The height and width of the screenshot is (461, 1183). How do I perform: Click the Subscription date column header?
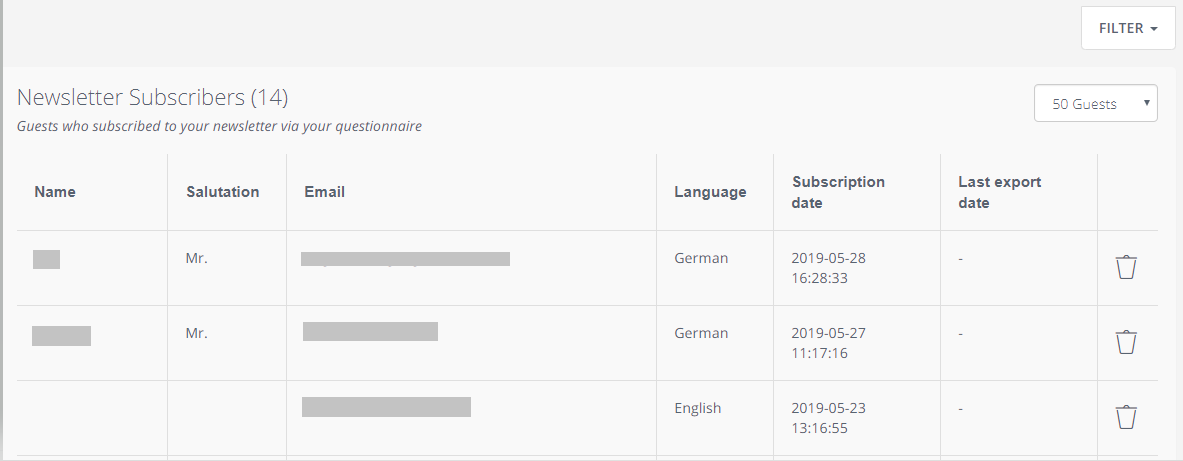point(838,192)
